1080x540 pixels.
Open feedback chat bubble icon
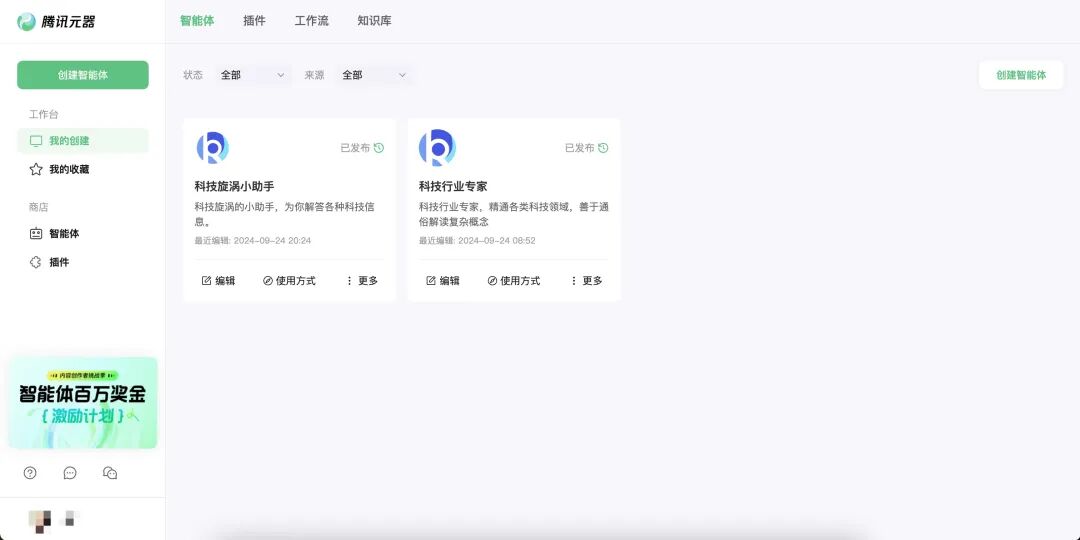tap(70, 472)
